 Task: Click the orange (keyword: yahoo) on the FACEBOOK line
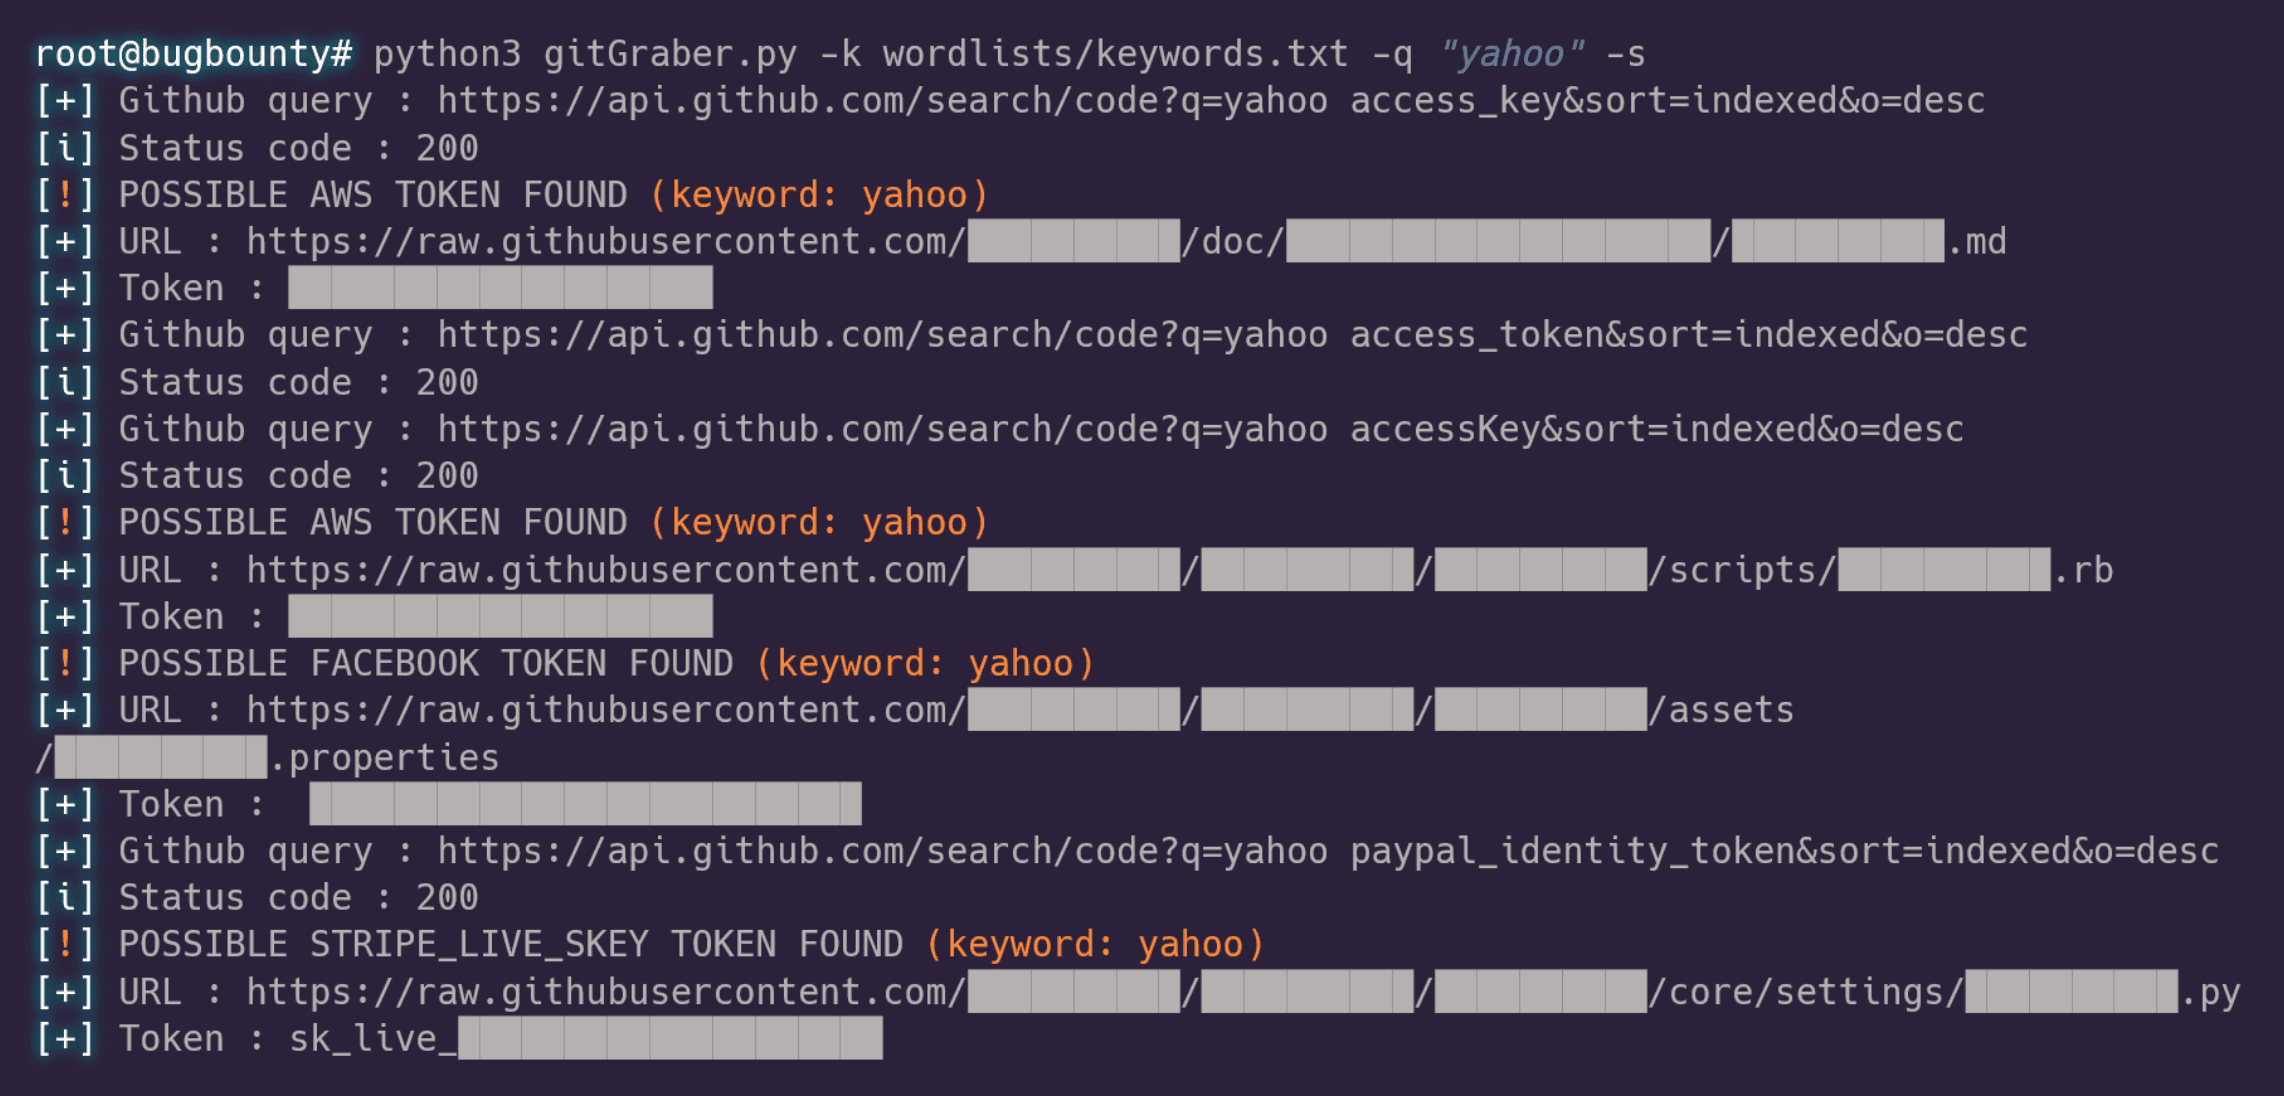[x=925, y=663]
